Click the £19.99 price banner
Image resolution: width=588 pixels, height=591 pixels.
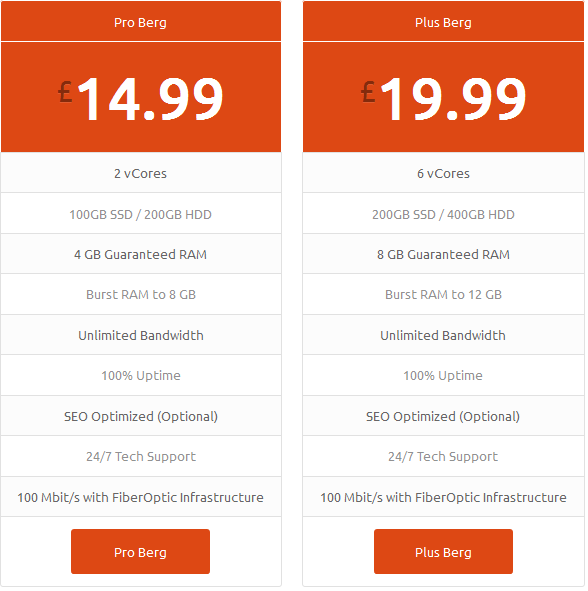(443, 97)
